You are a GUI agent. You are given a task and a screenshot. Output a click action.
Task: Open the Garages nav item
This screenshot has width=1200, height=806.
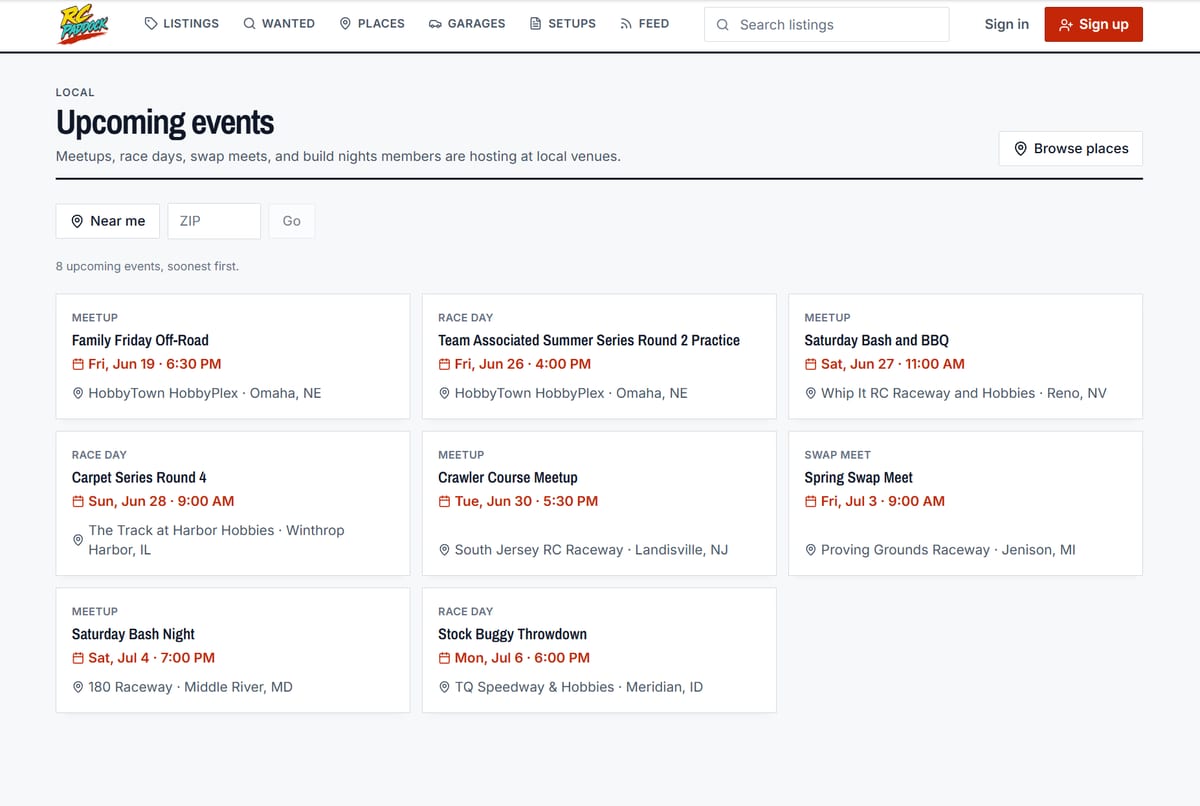pos(467,23)
